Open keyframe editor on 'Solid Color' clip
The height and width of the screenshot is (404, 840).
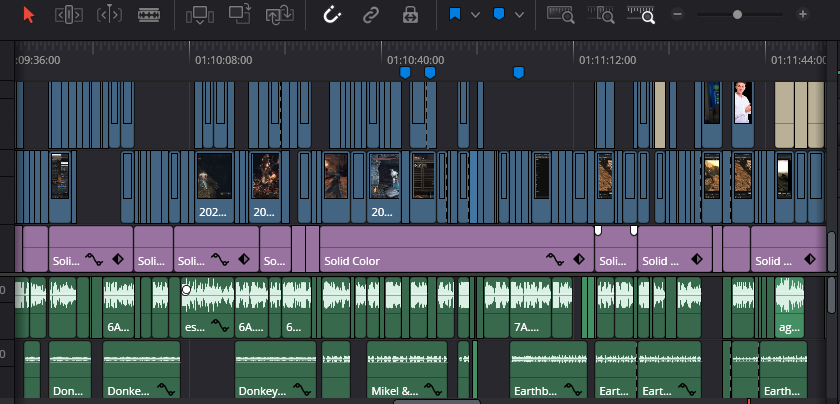pos(579,260)
